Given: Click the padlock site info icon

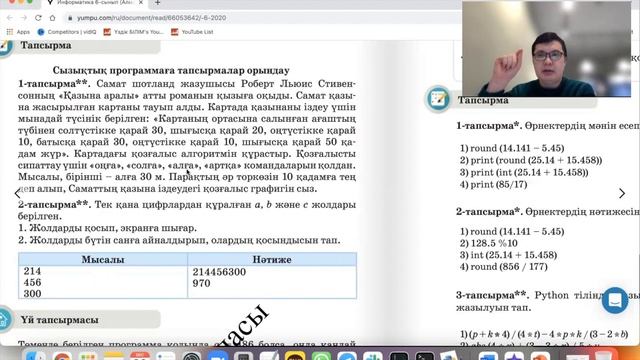Looking at the screenshot, I should pyautogui.click(x=70, y=18).
